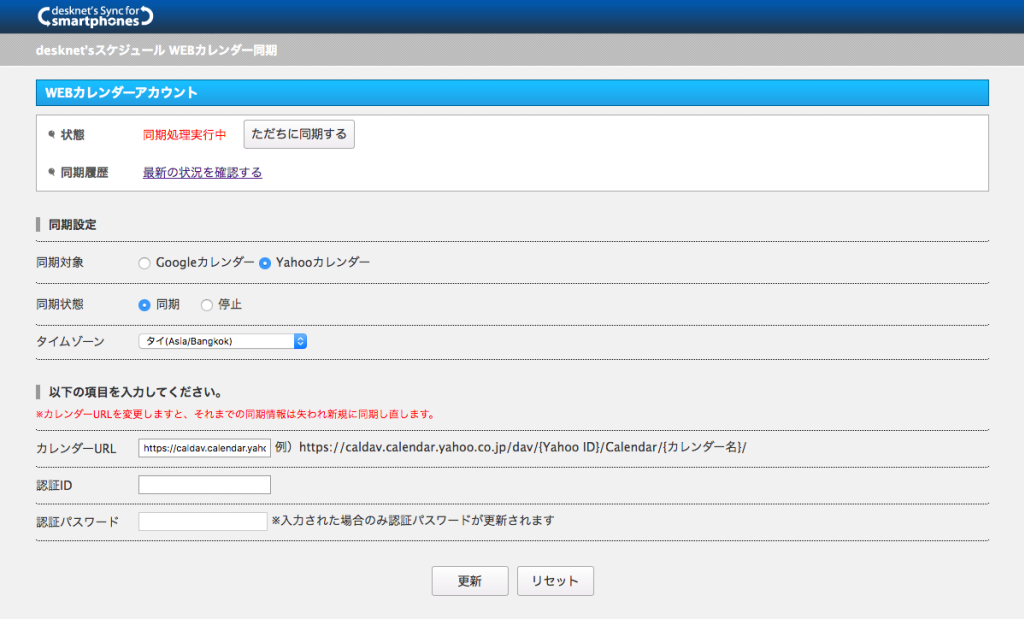
Task: Click the 状態 label
Action: tap(72, 135)
